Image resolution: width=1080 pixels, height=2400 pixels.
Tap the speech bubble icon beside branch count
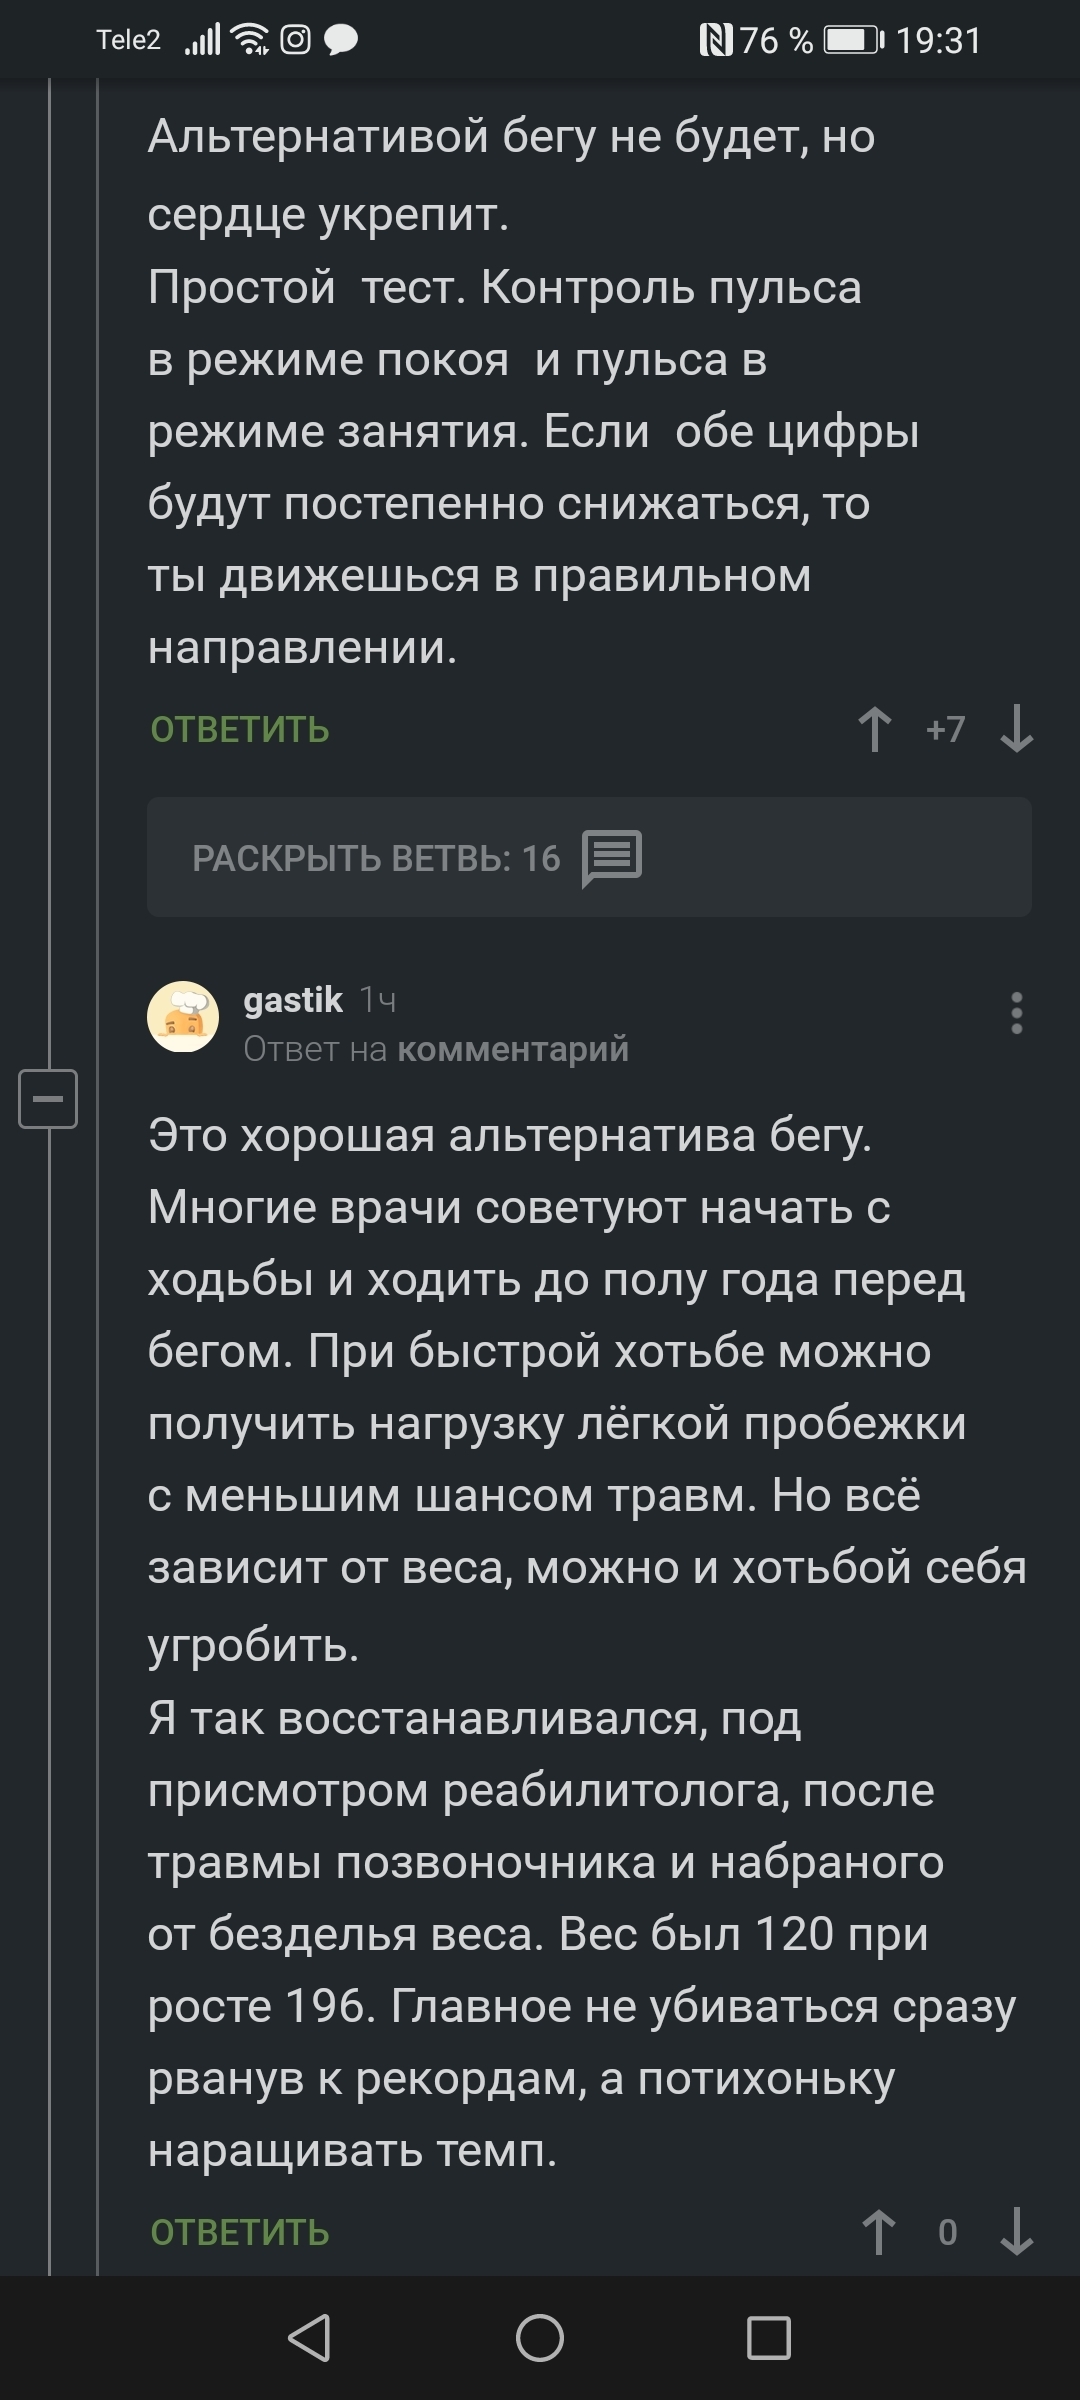coord(611,858)
